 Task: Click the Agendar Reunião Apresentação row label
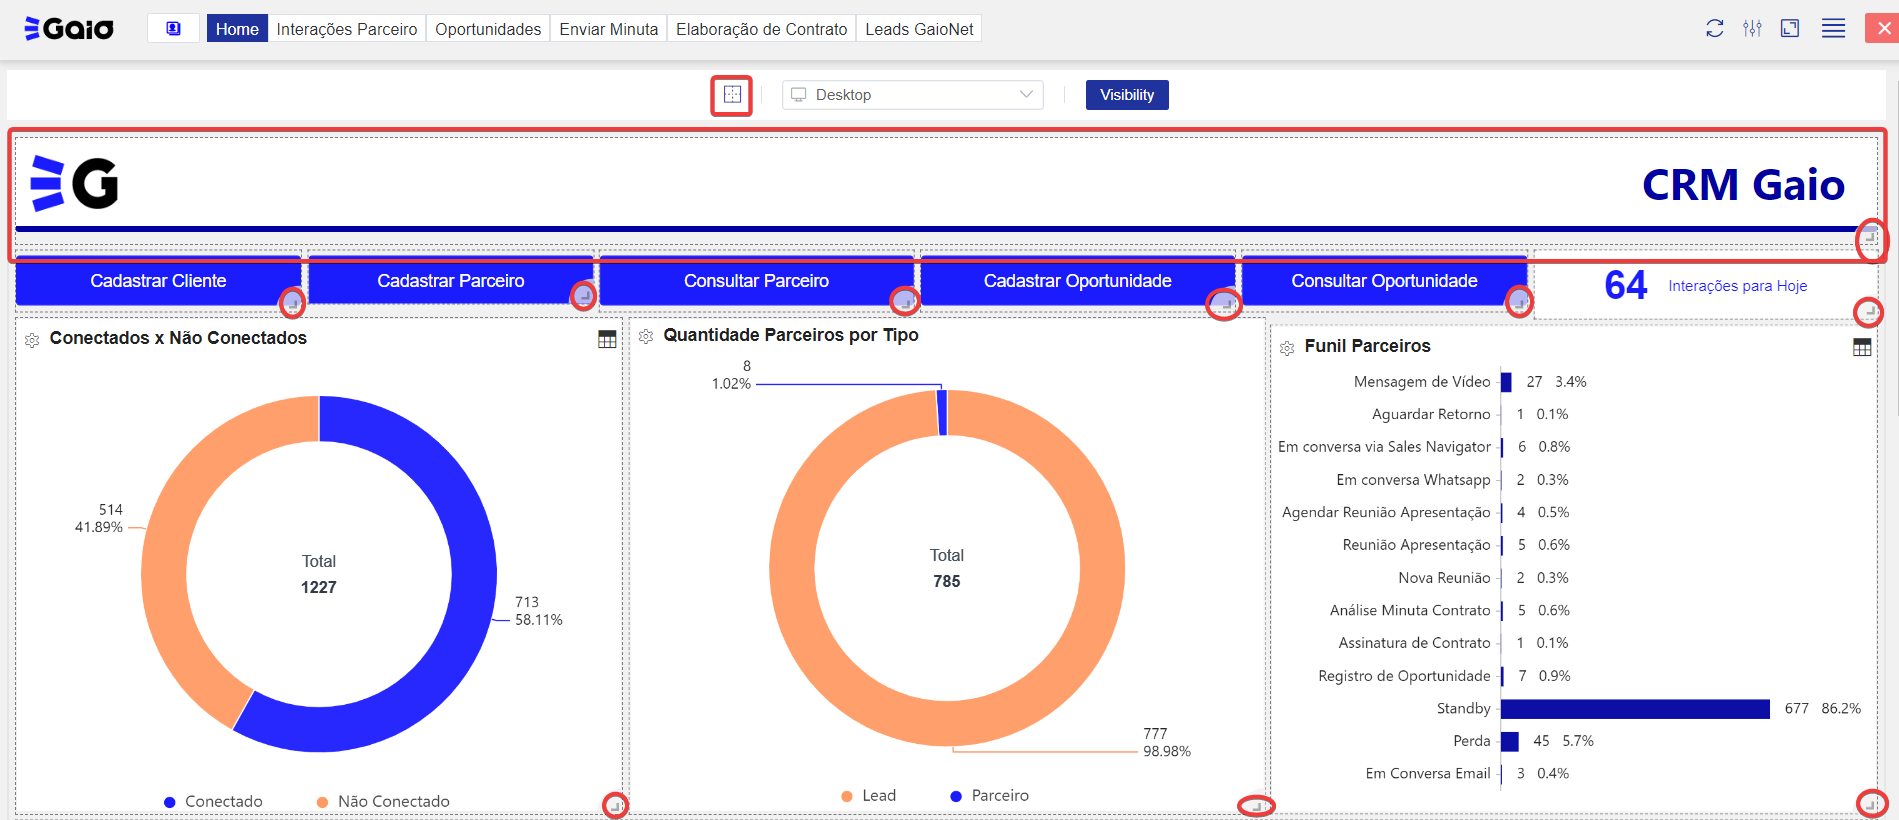pos(1386,512)
